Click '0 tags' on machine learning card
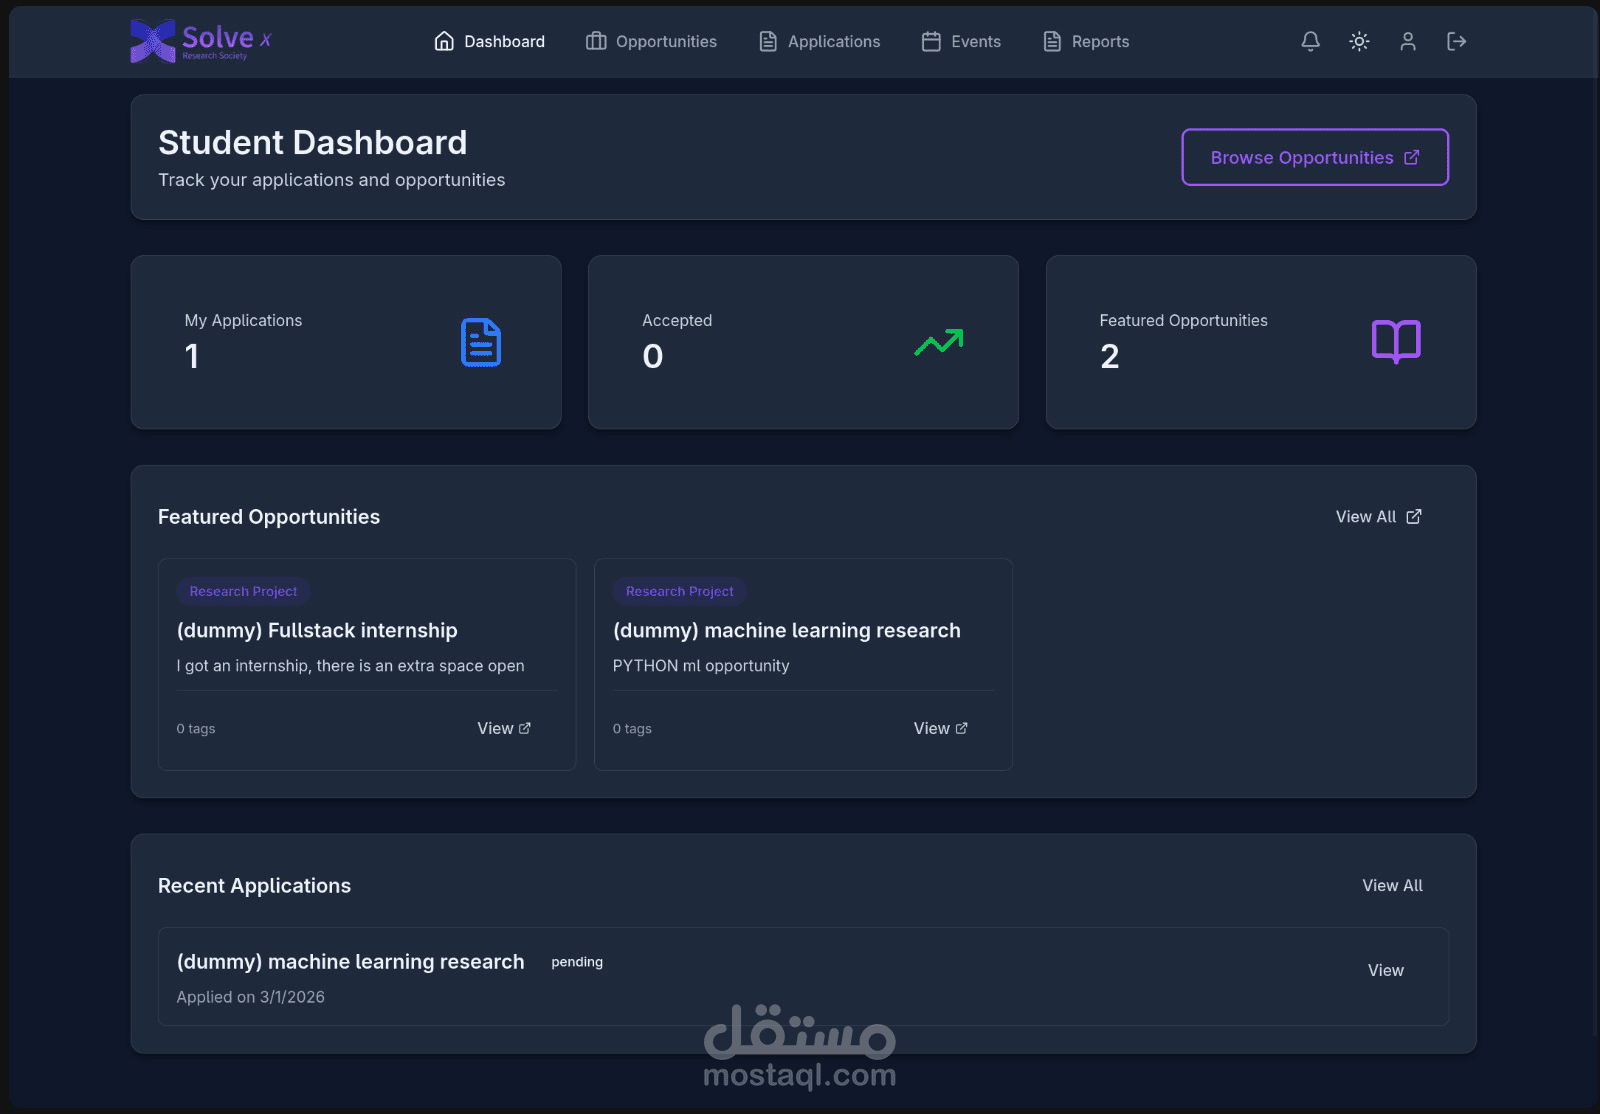The image size is (1600, 1114). pos(632,729)
